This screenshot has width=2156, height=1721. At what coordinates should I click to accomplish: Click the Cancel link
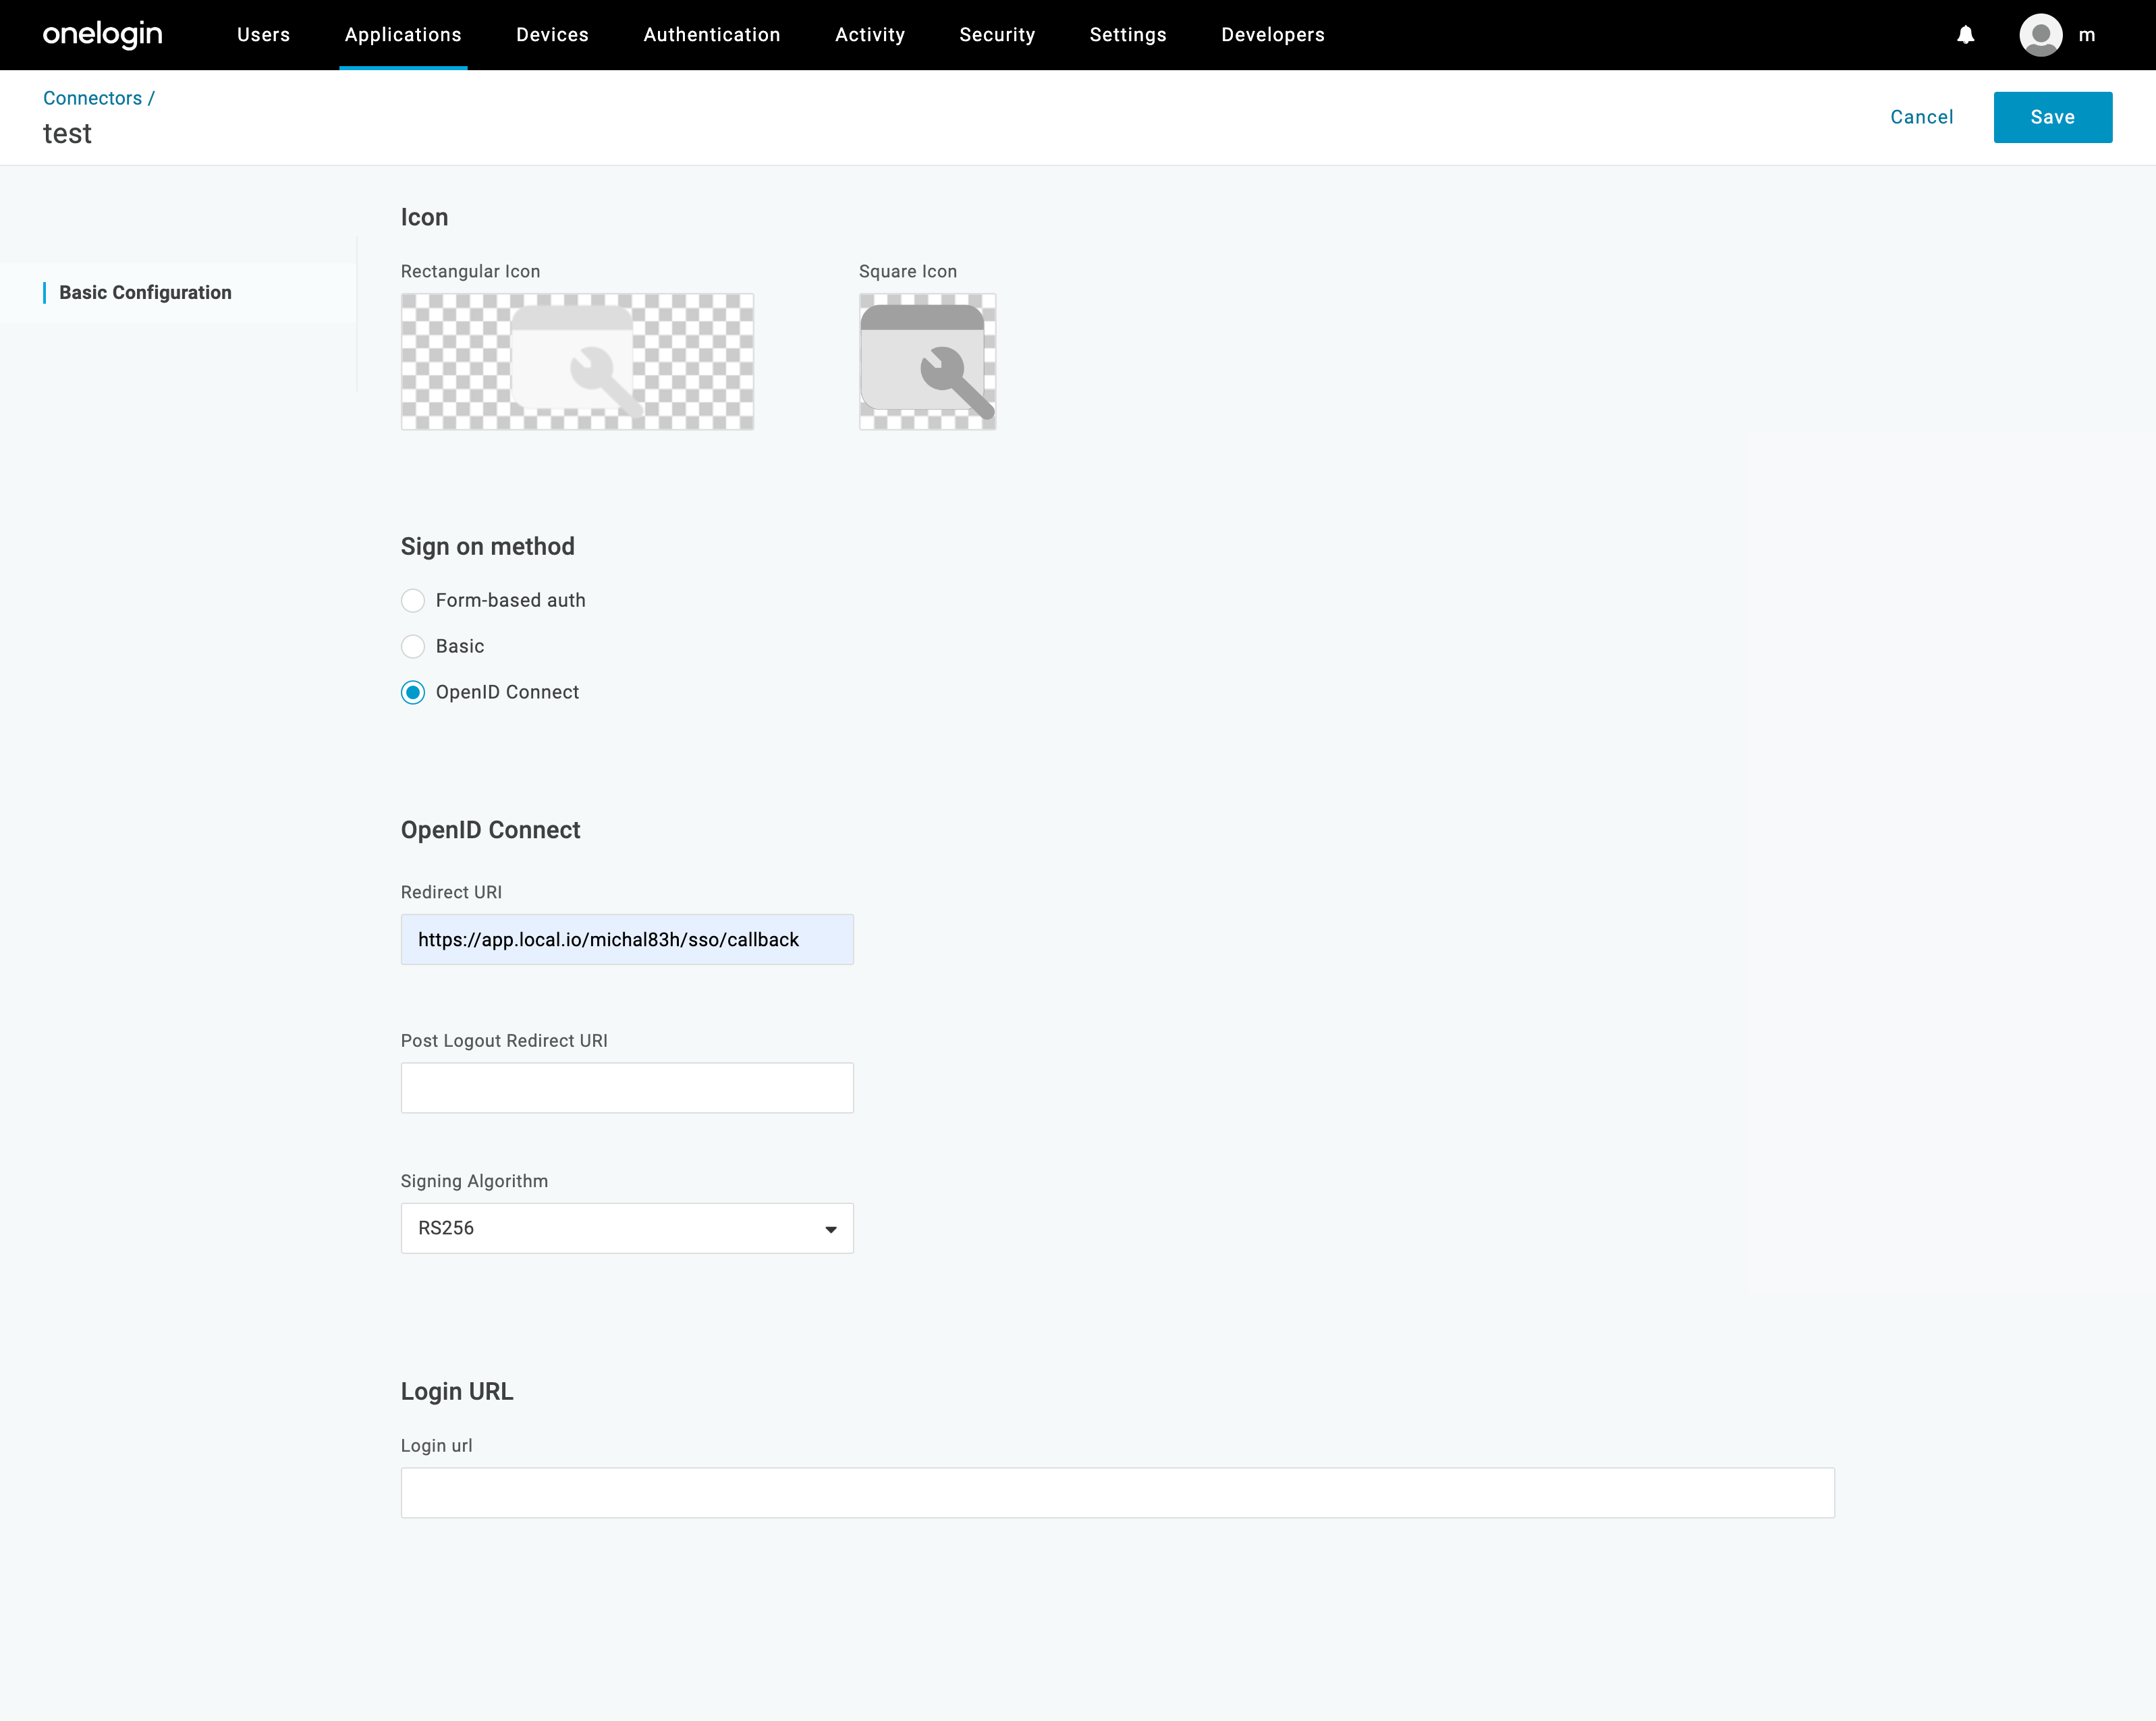(1921, 117)
